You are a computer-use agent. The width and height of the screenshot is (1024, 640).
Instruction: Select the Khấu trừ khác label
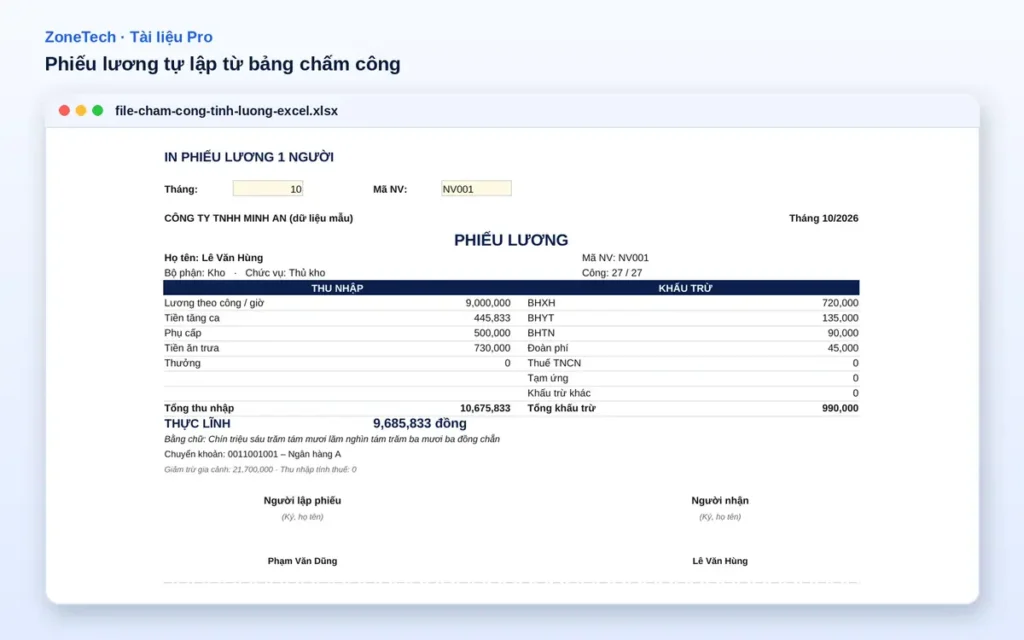pos(559,393)
